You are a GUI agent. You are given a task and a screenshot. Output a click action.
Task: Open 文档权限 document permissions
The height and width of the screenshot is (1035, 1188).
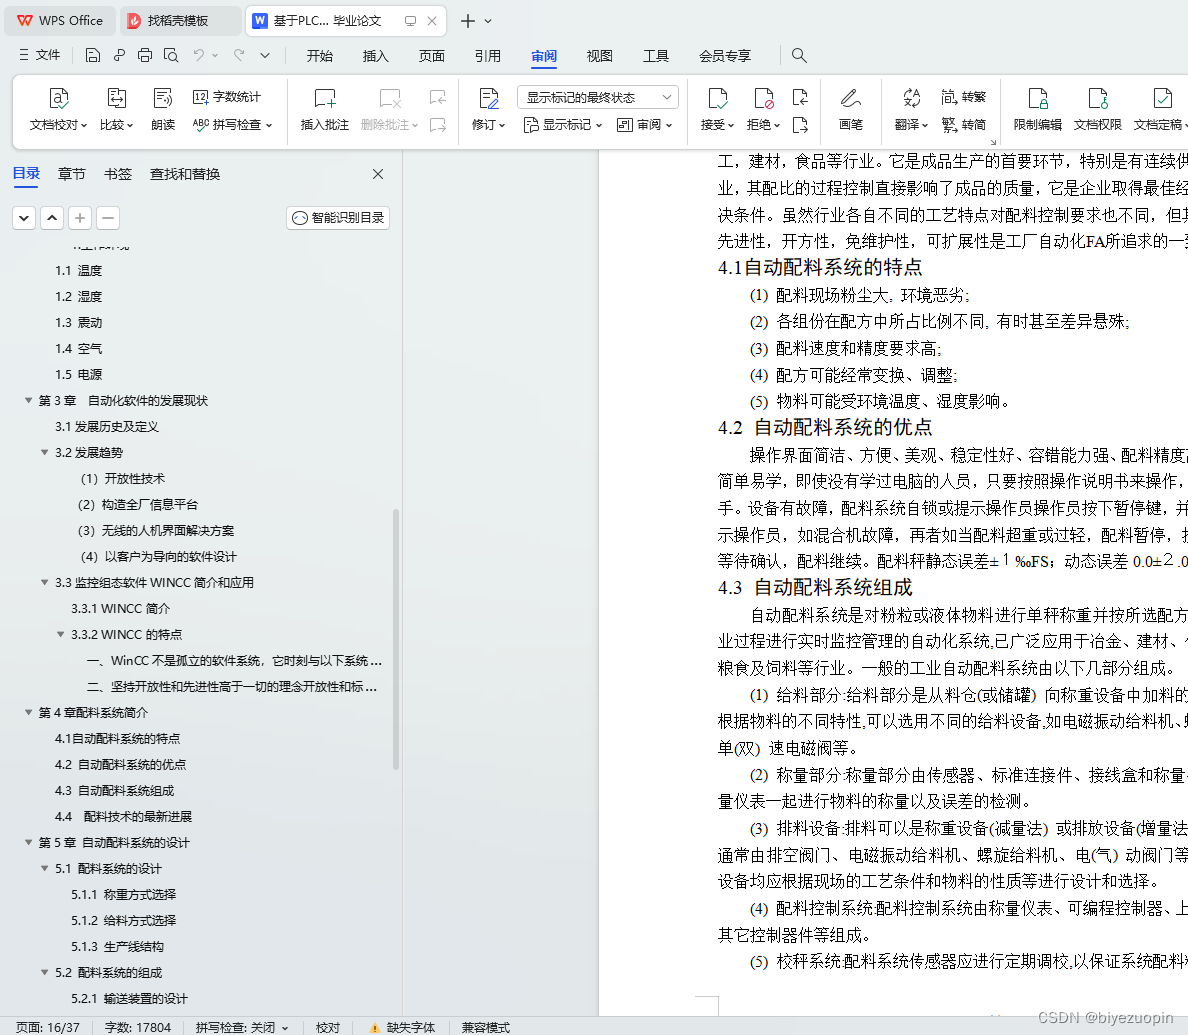(1097, 109)
